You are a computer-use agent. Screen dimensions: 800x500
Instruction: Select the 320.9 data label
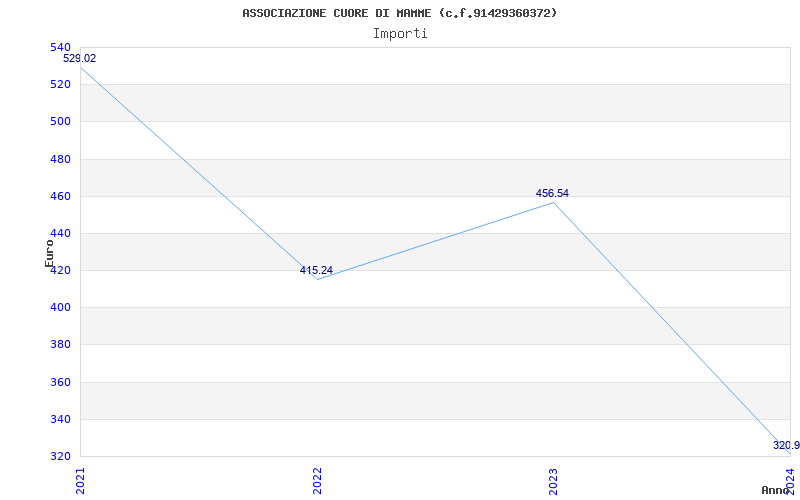pos(786,445)
